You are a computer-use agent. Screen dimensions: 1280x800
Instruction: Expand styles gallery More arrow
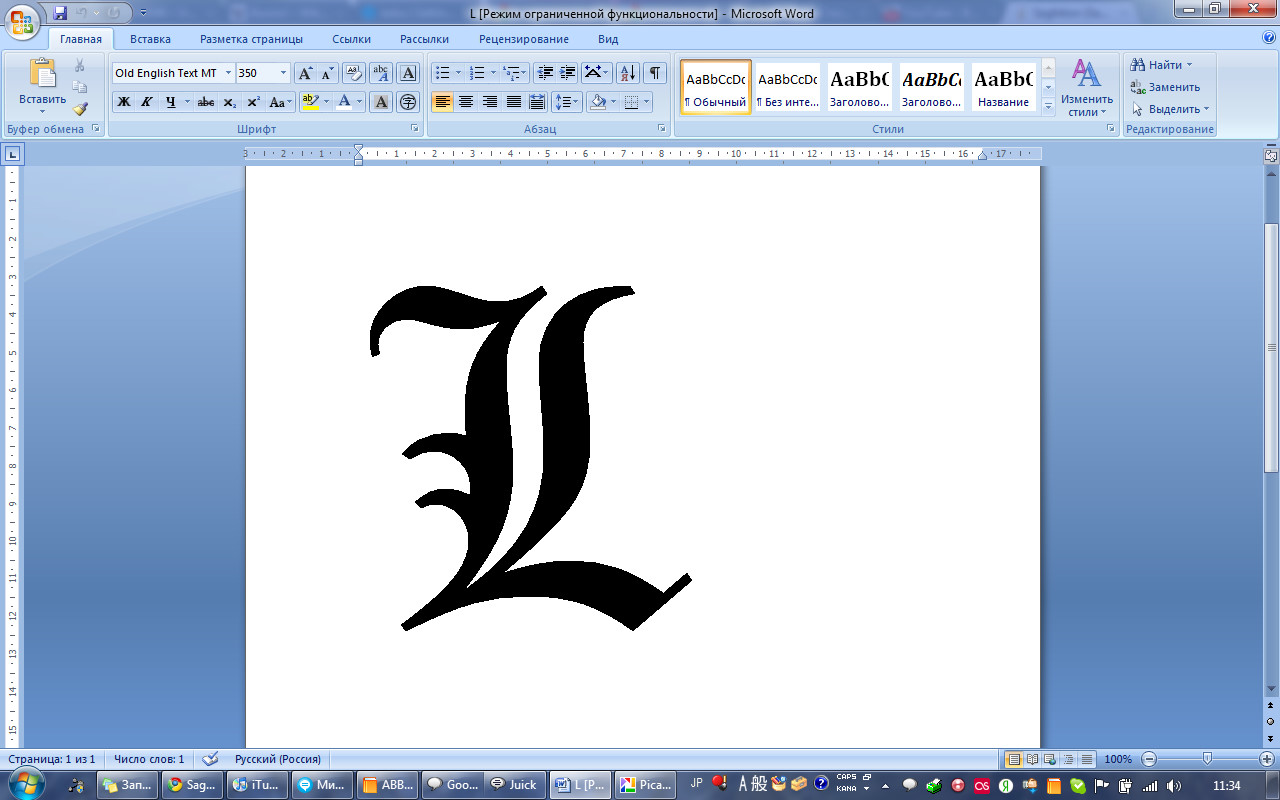tap(1048, 105)
